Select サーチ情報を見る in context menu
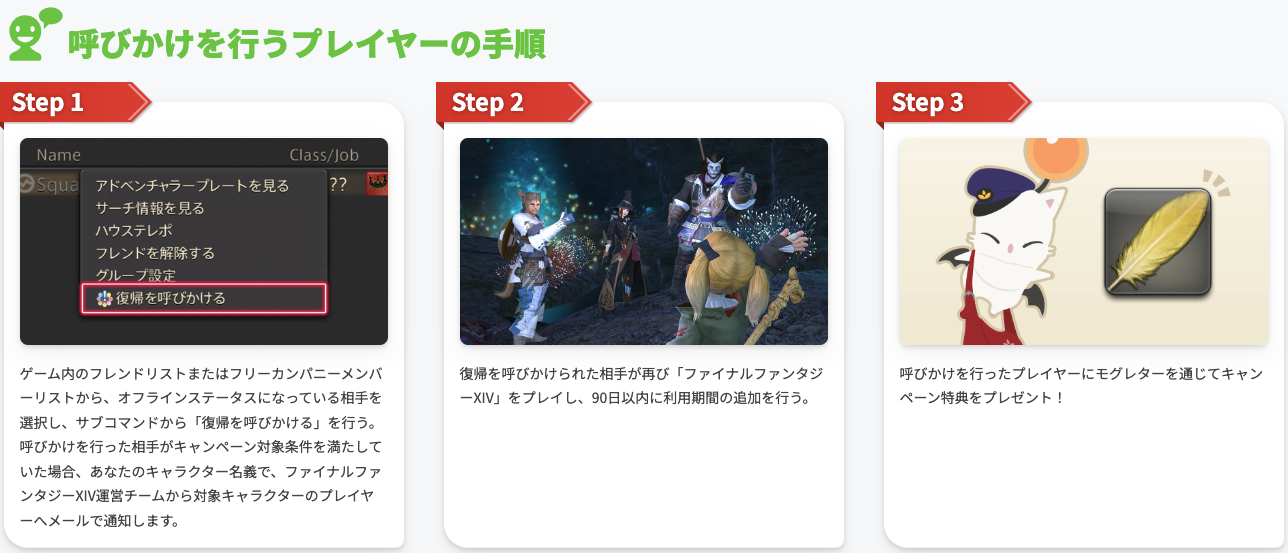 point(150,208)
